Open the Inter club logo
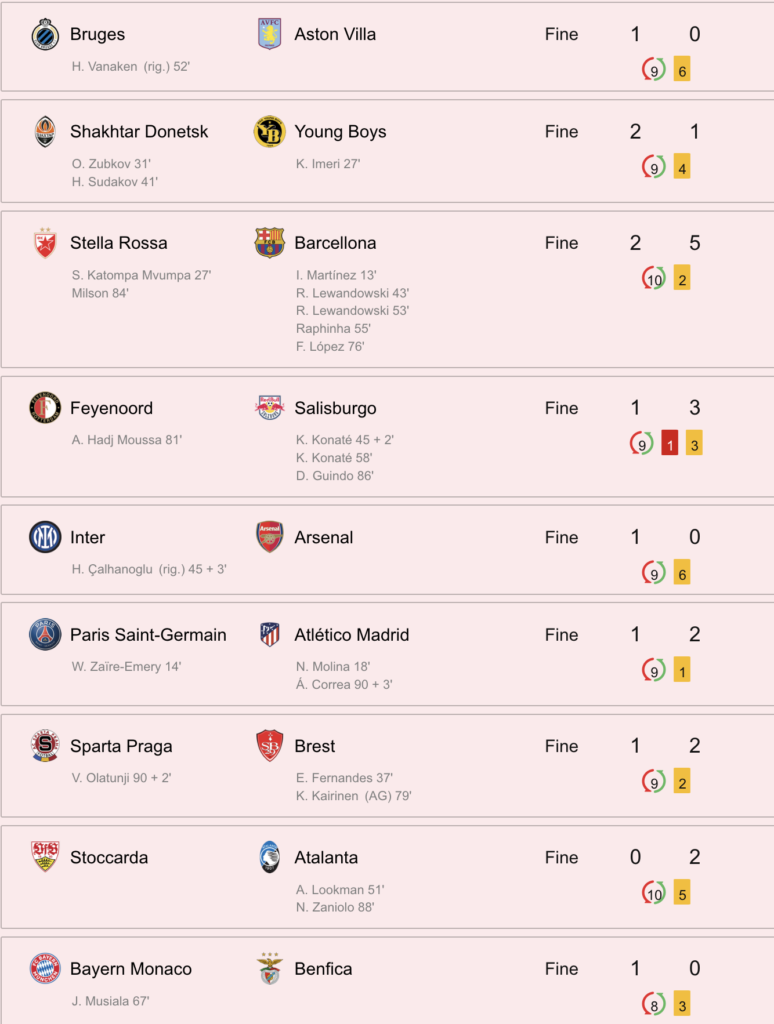Viewport: 774px width, 1024px height. 45,537
